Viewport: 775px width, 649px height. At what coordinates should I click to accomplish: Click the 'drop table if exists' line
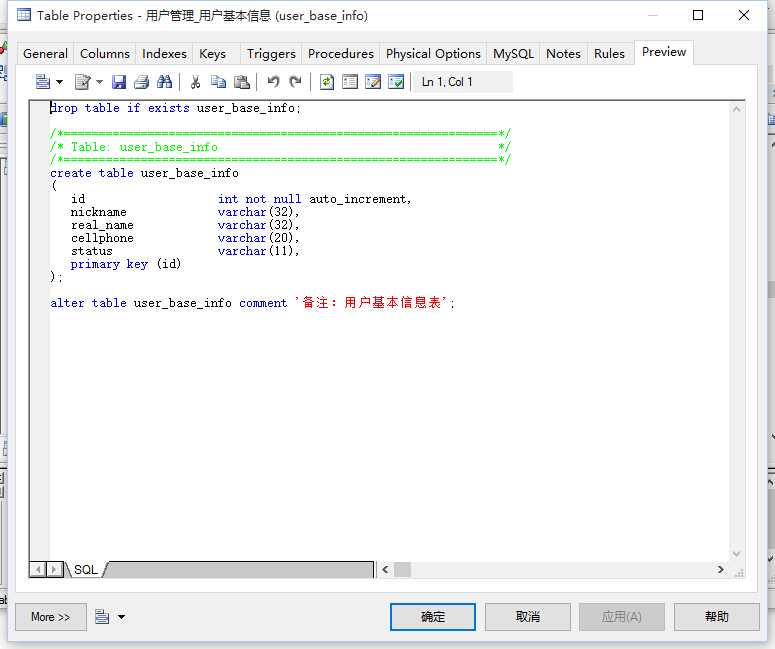pos(175,108)
